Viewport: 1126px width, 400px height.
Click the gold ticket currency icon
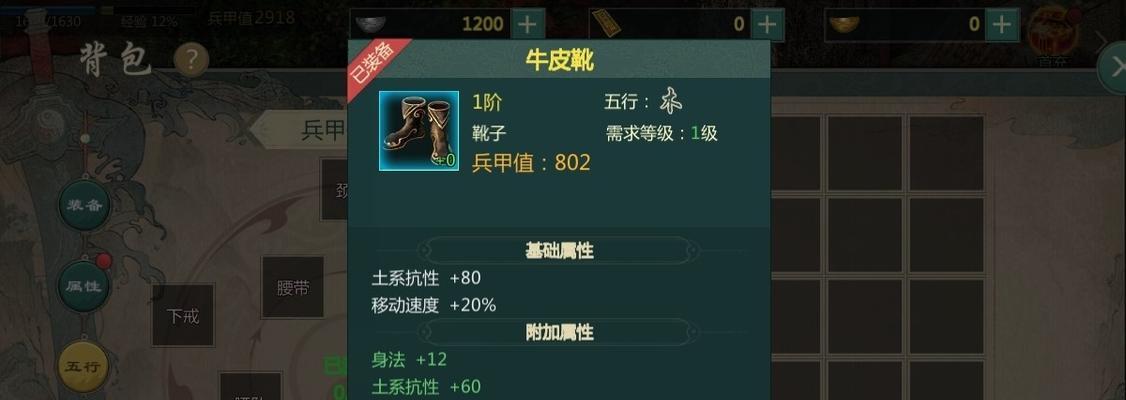(x=609, y=25)
